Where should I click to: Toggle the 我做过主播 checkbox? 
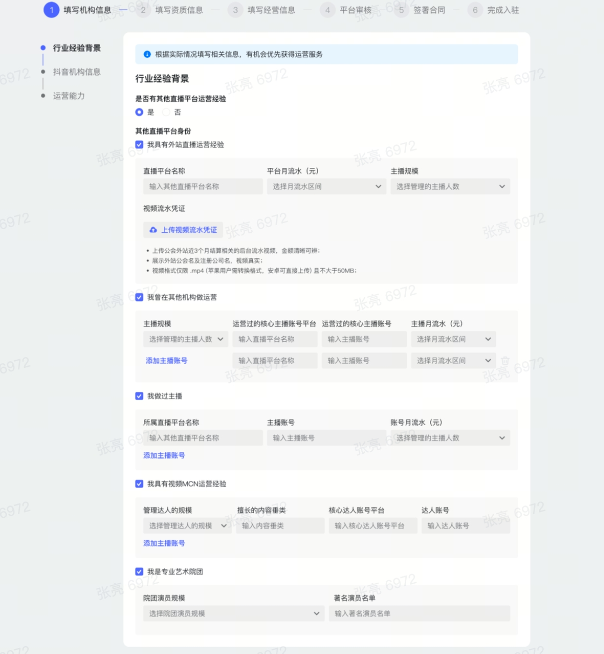[x=139, y=396]
